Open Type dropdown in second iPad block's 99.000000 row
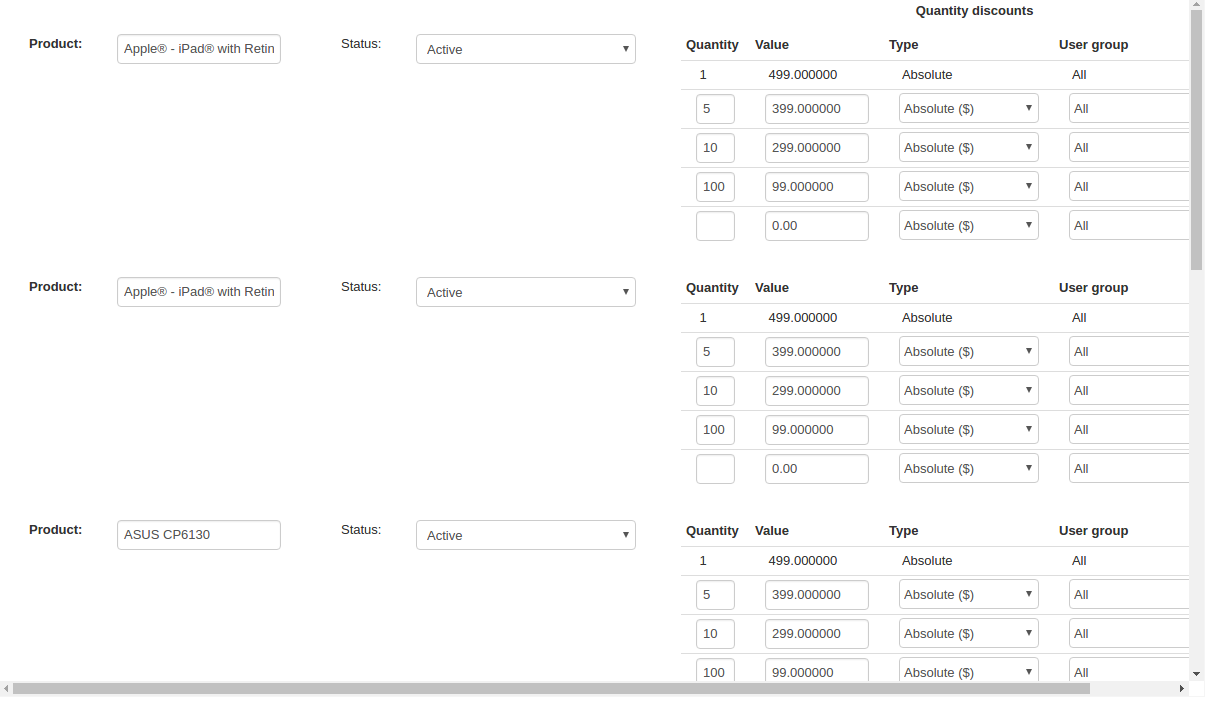Viewport: 1213px width, 712px height. [969, 429]
